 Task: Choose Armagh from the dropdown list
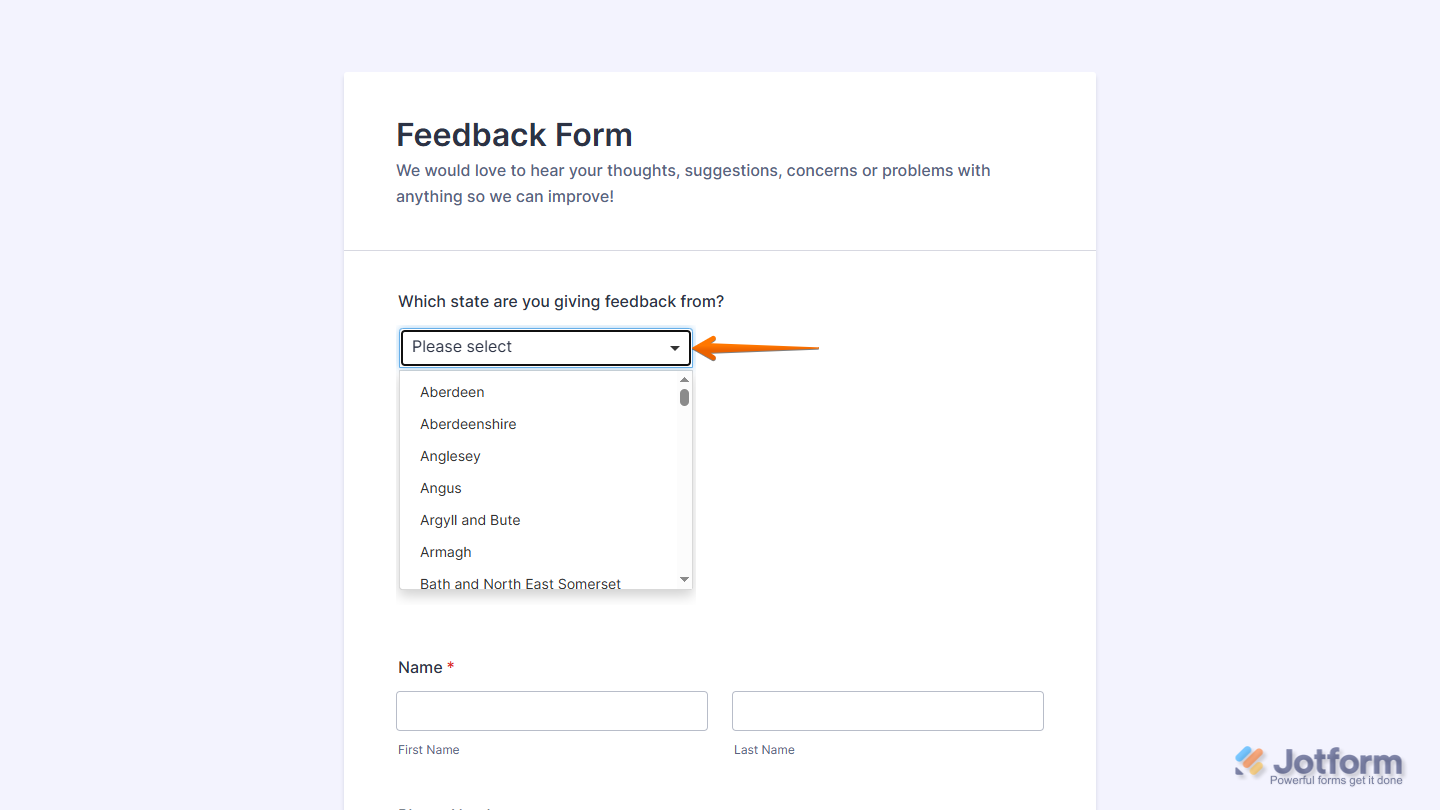446,552
